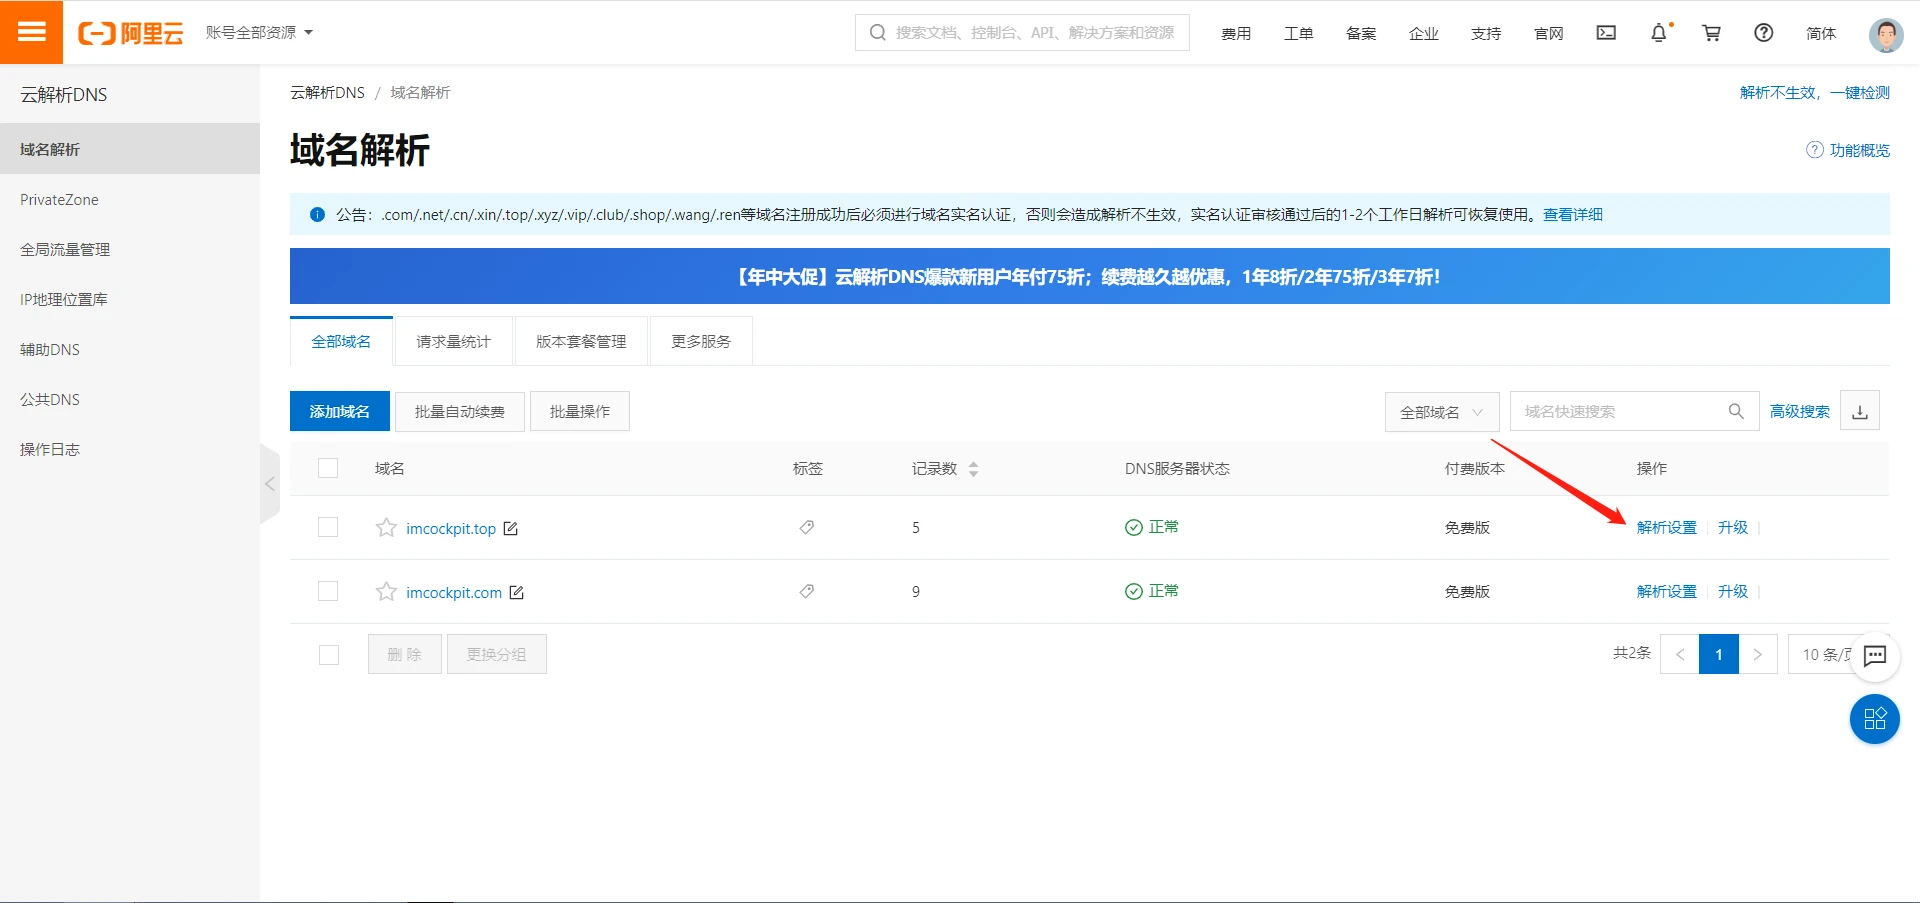
Task: Open the shopping cart
Action: [1712, 33]
